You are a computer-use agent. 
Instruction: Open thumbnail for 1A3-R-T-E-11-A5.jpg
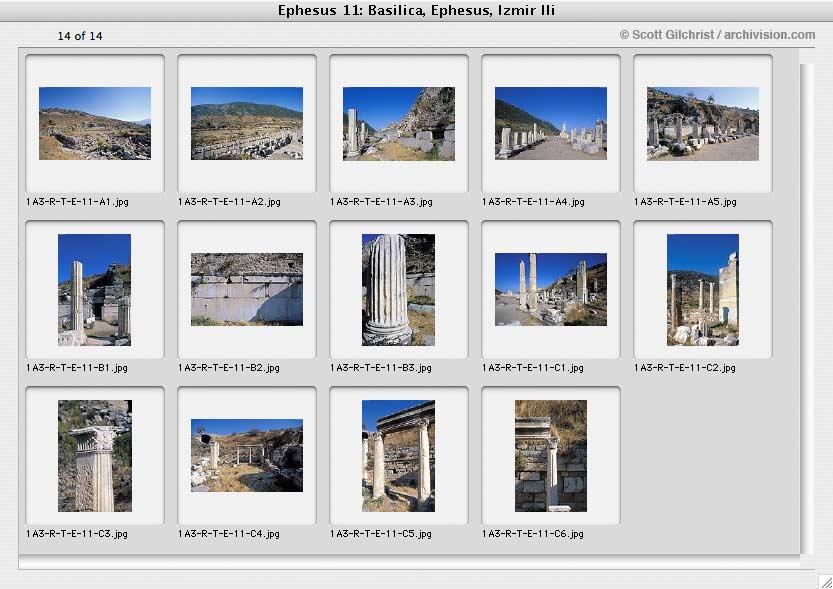(x=702, y=123)
